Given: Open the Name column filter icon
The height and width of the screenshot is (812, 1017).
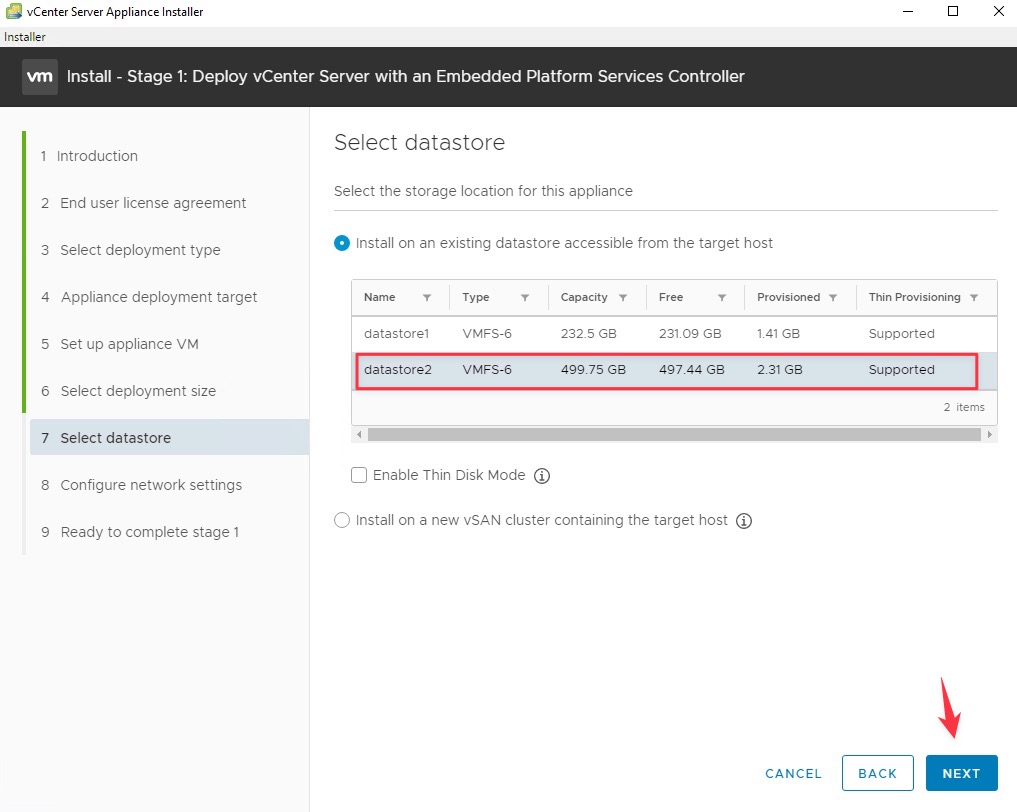Looking at the screenshot, I should click(427, 298).
